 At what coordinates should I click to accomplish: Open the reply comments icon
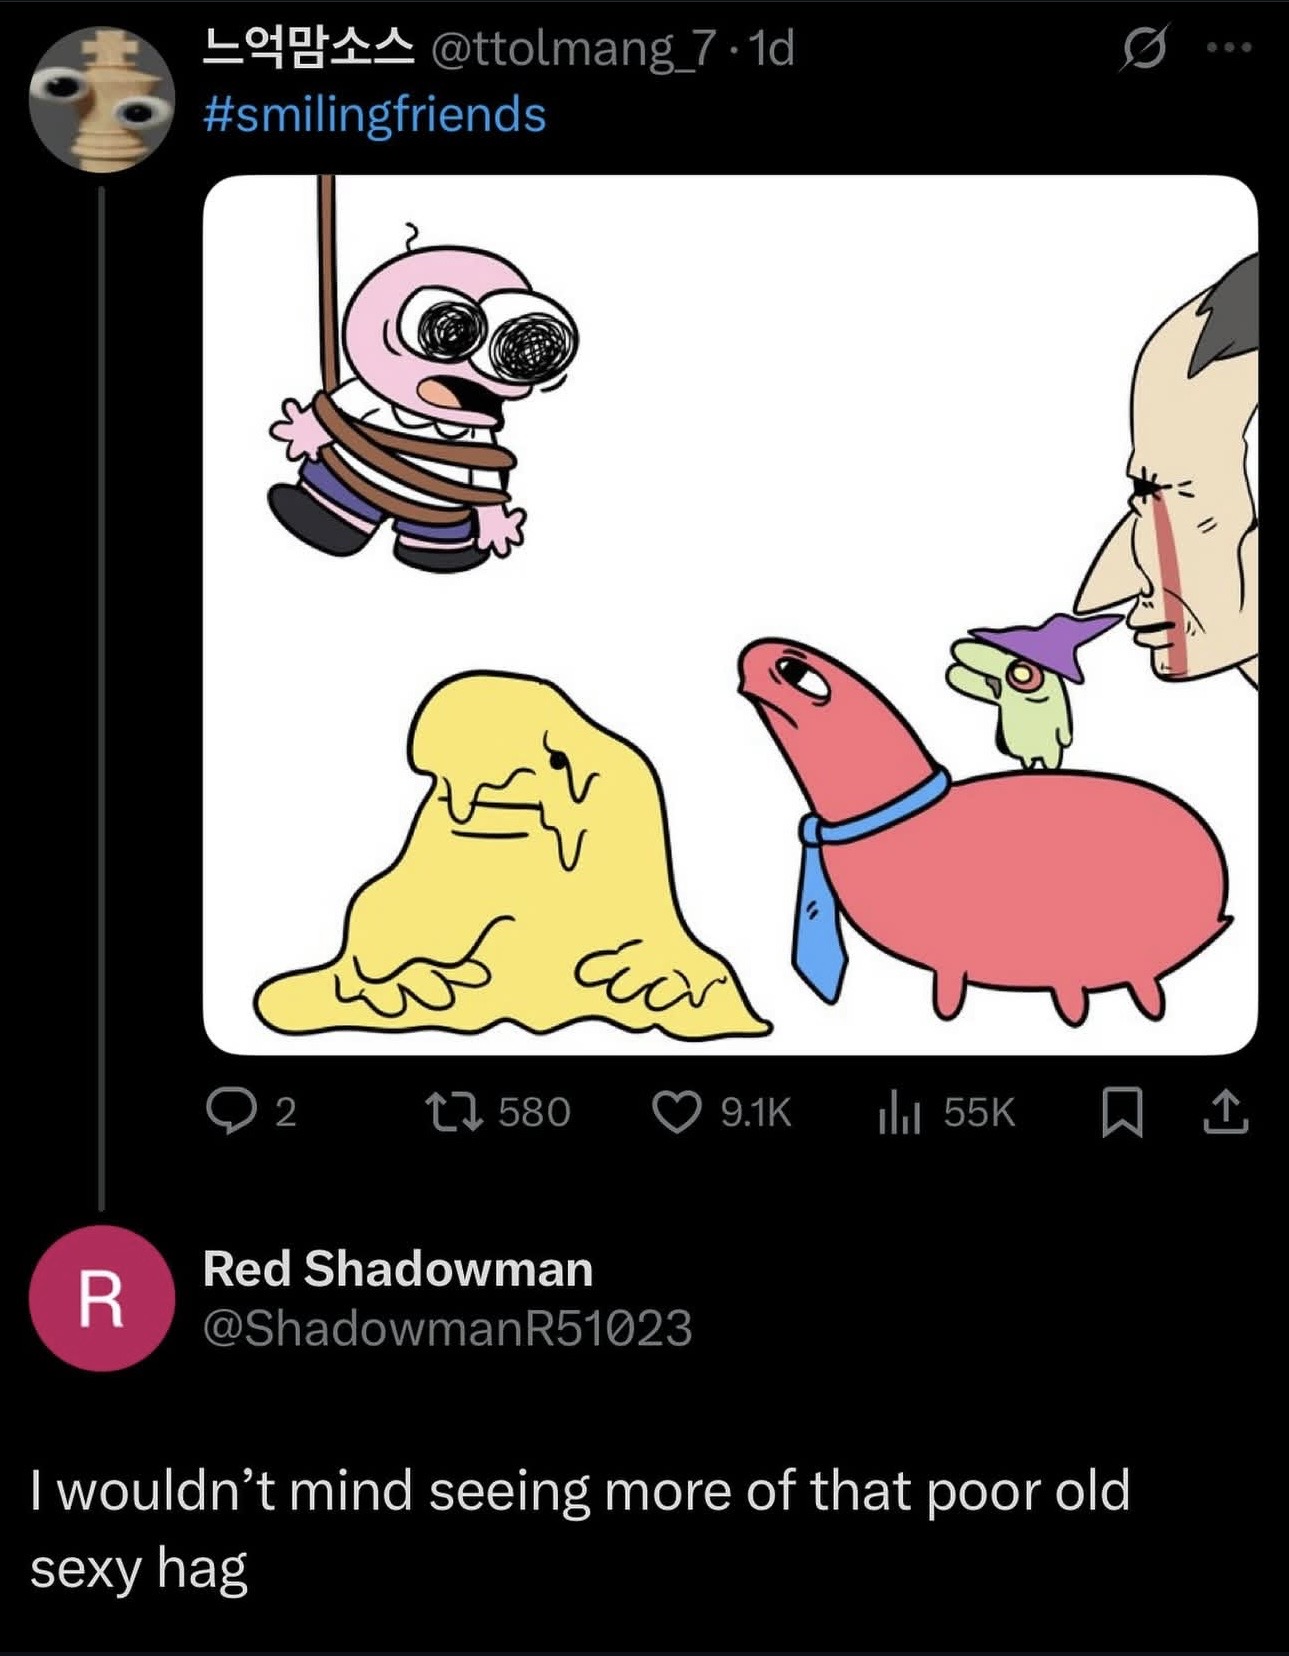[228, 1112]
